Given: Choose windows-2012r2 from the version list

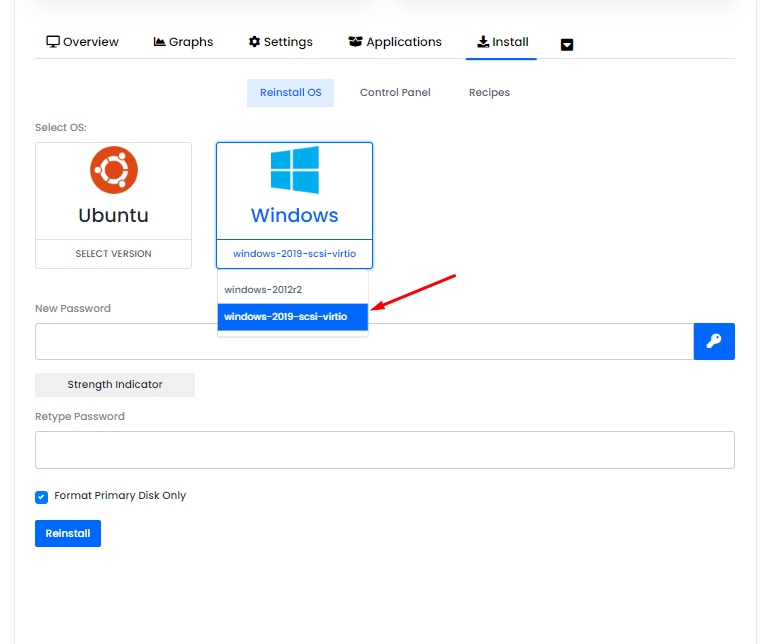Looking at the screenshot, I should [x=263, y=290].
